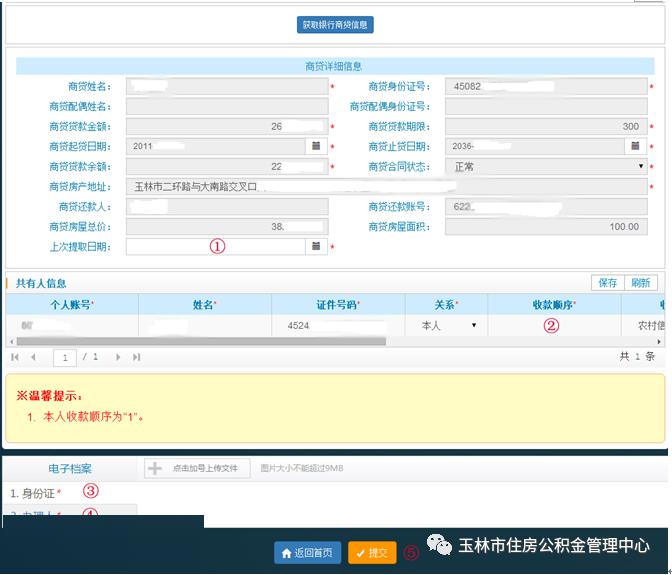Go to last page in pager
The image size is (672, 575).
[x=136, y=357]
